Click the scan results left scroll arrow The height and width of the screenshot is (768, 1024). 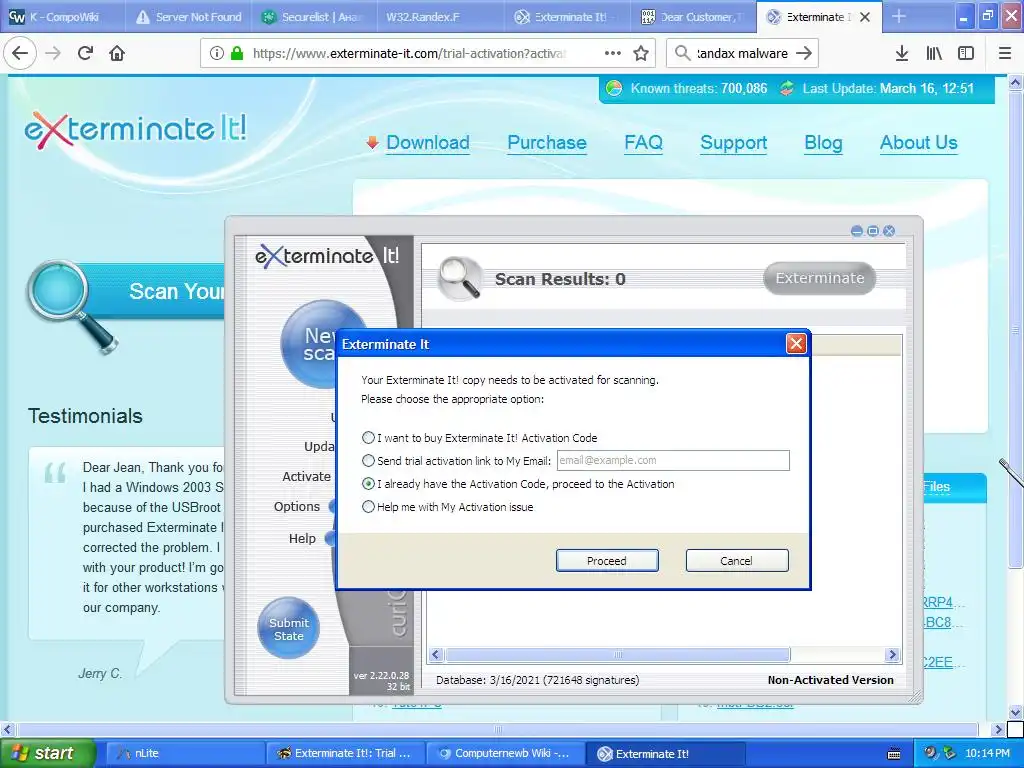(x=436, y=654)
